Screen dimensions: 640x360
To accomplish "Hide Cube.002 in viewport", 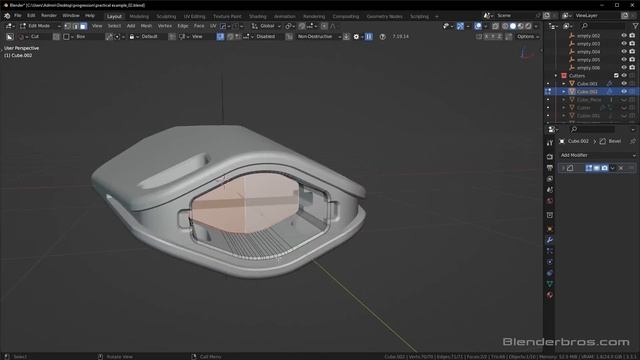I will click(x=624, y=91).
